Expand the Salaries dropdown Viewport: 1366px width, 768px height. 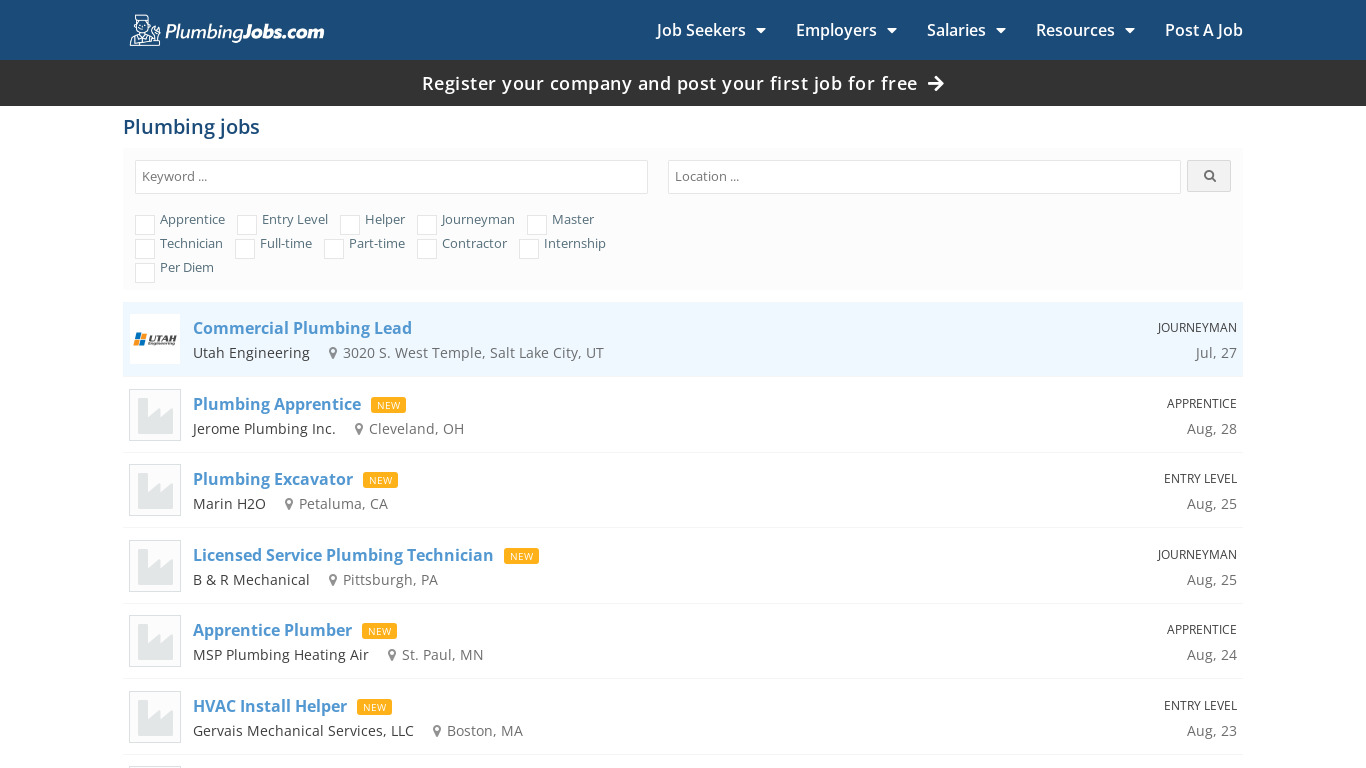click(966, 30)
